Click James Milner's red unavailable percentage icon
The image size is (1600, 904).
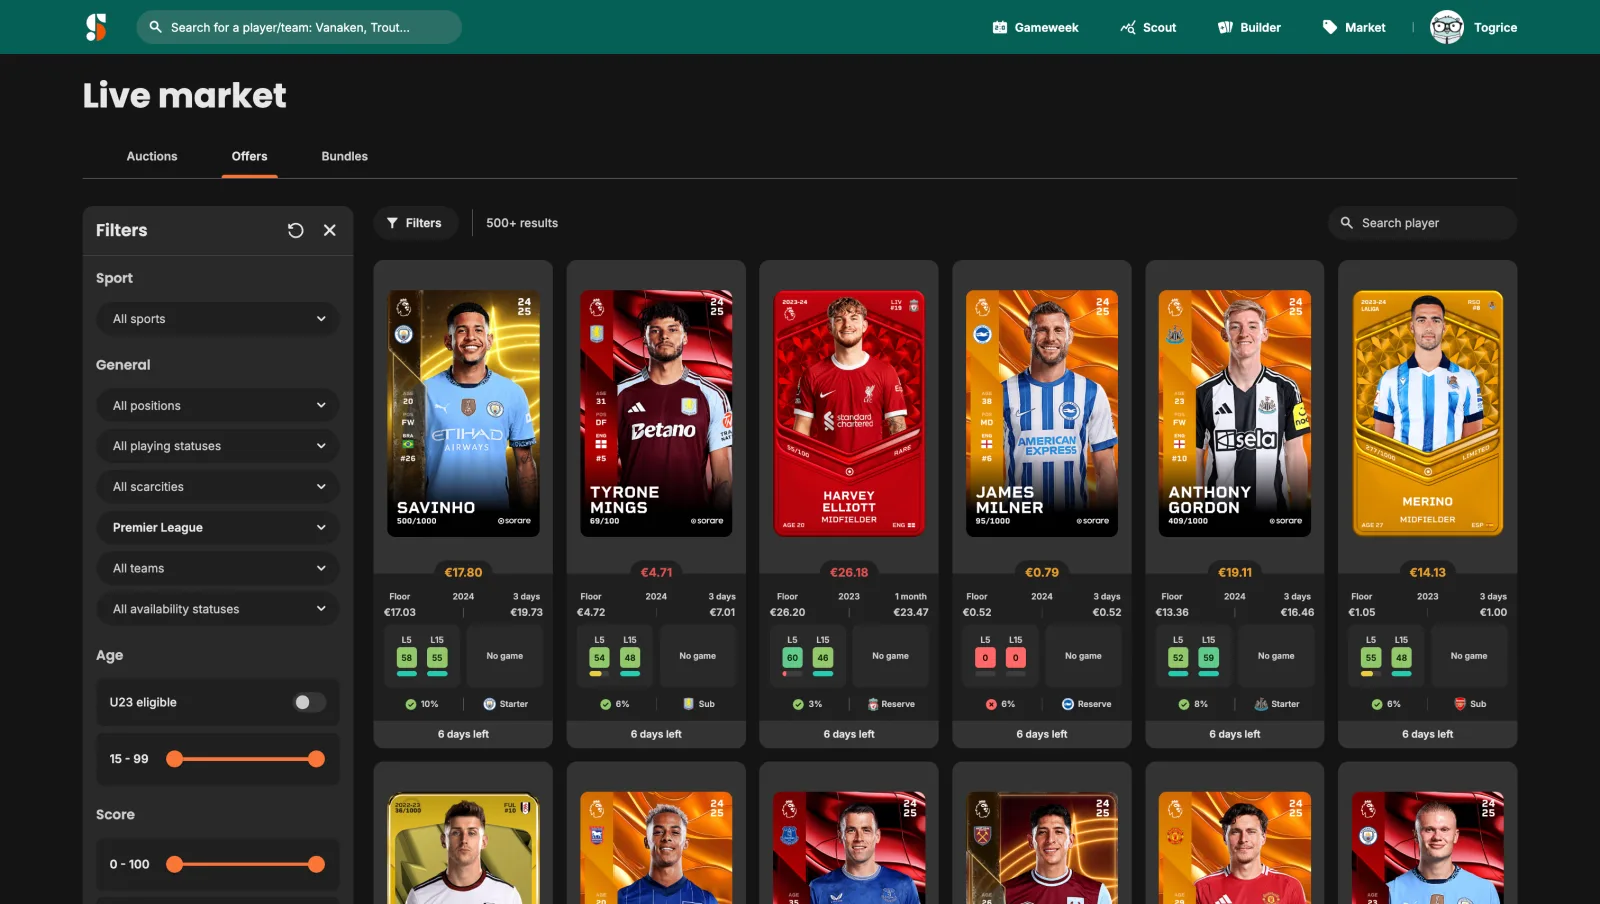991,704
